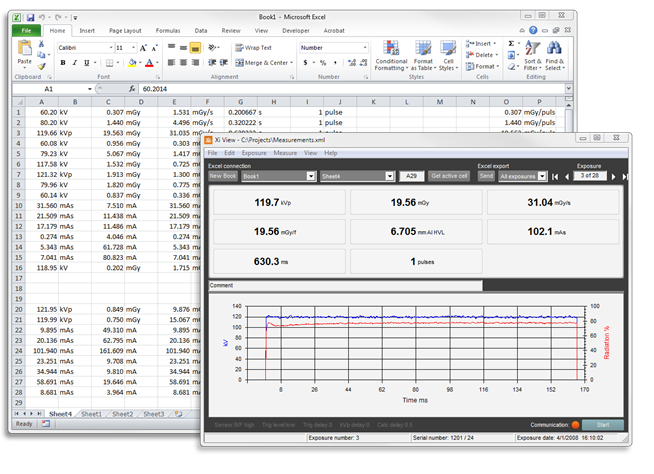Select Excel cell containing 161.609 in row 24

click(x=108, y=351)
